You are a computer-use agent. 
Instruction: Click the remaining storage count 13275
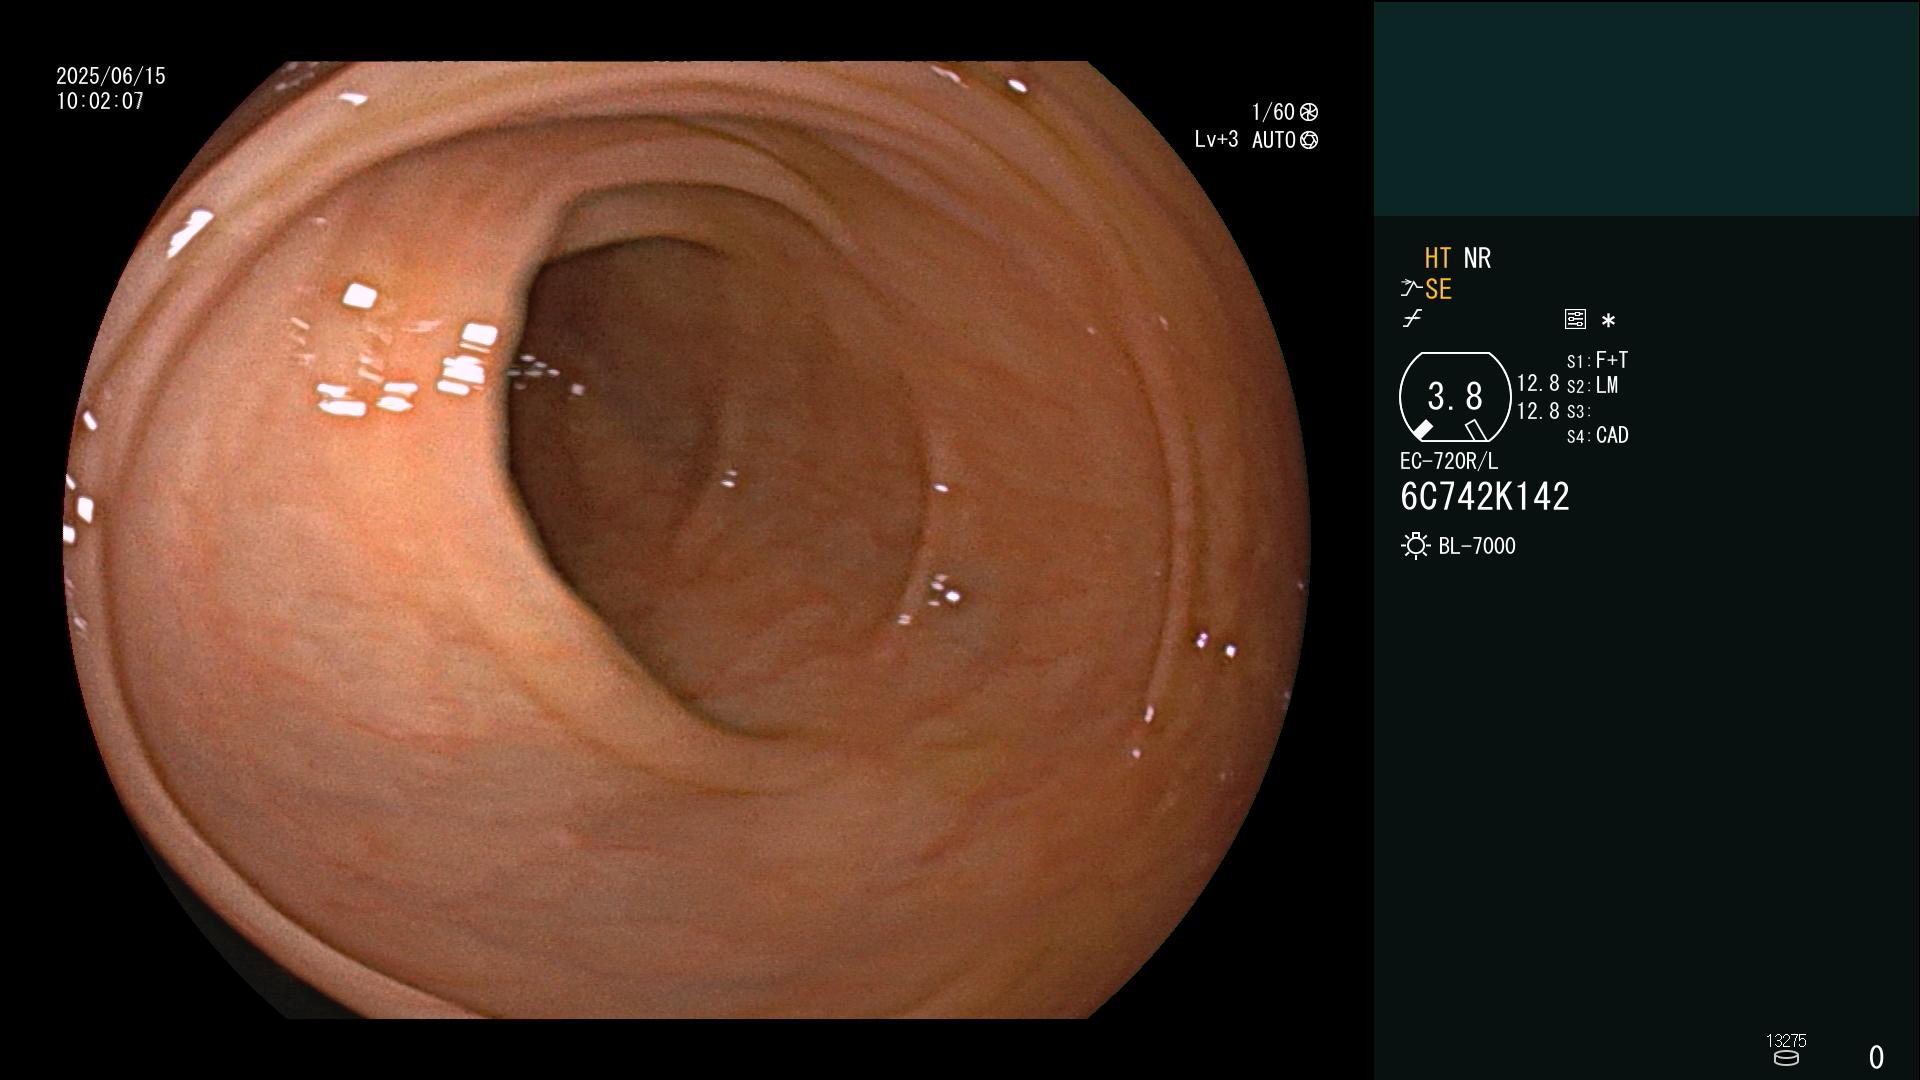pos(1786,1041)
